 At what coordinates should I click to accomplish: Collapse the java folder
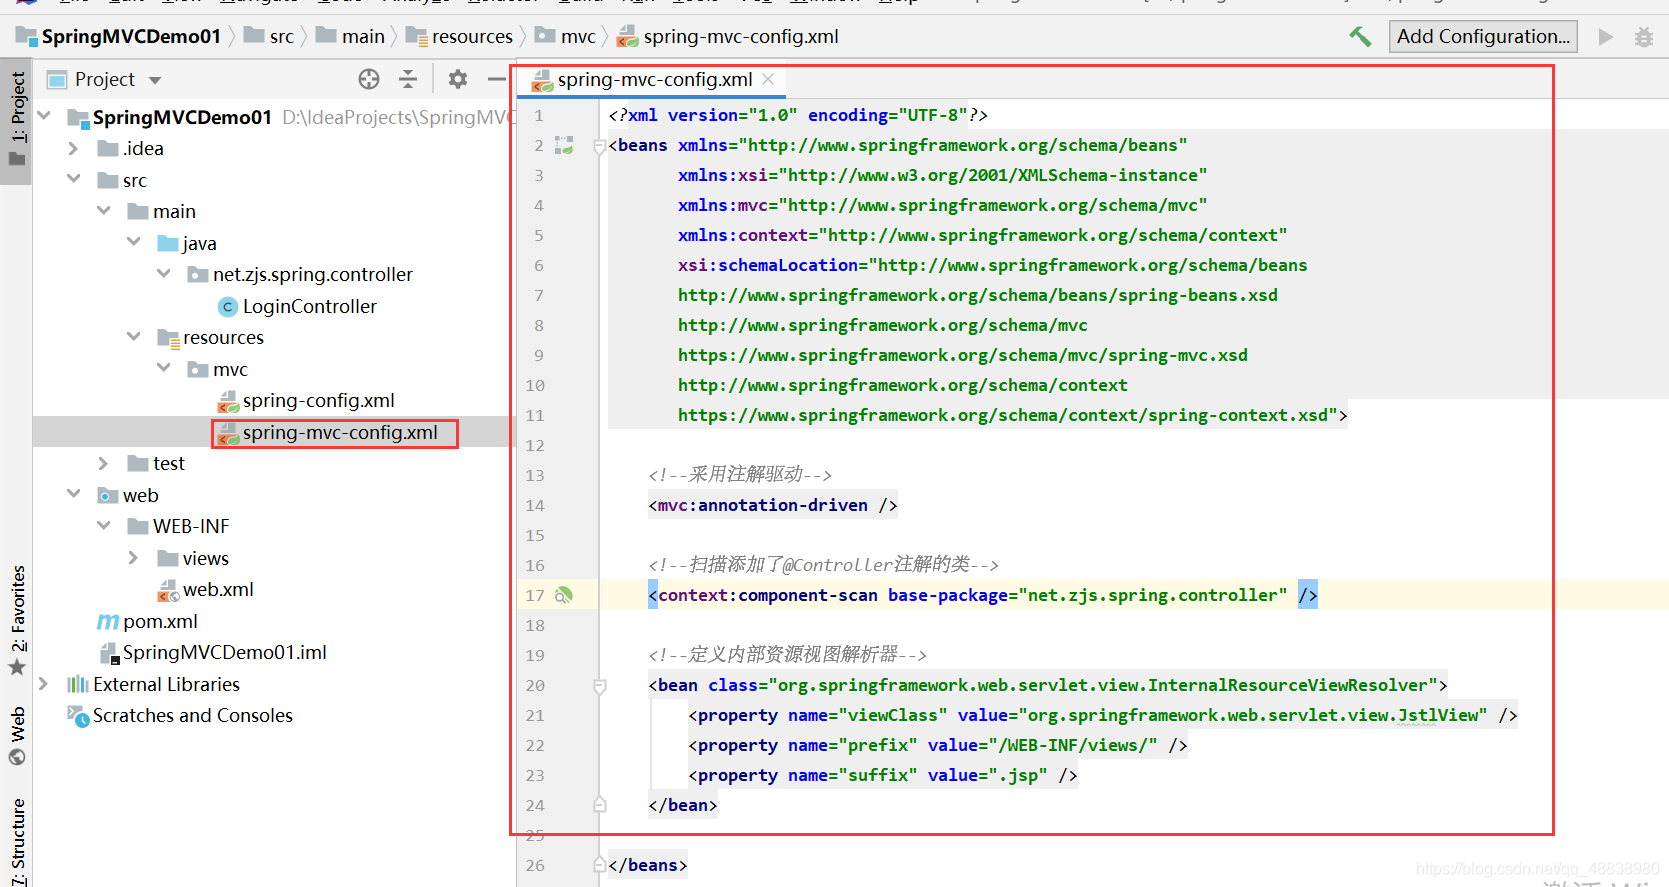[x=133, y=243]
